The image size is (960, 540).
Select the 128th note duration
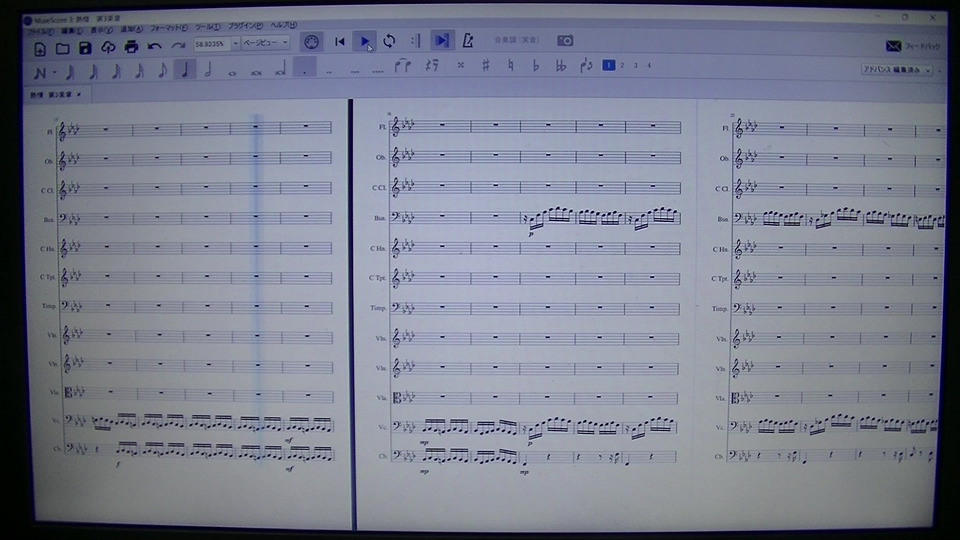click(x=70, y=73)
